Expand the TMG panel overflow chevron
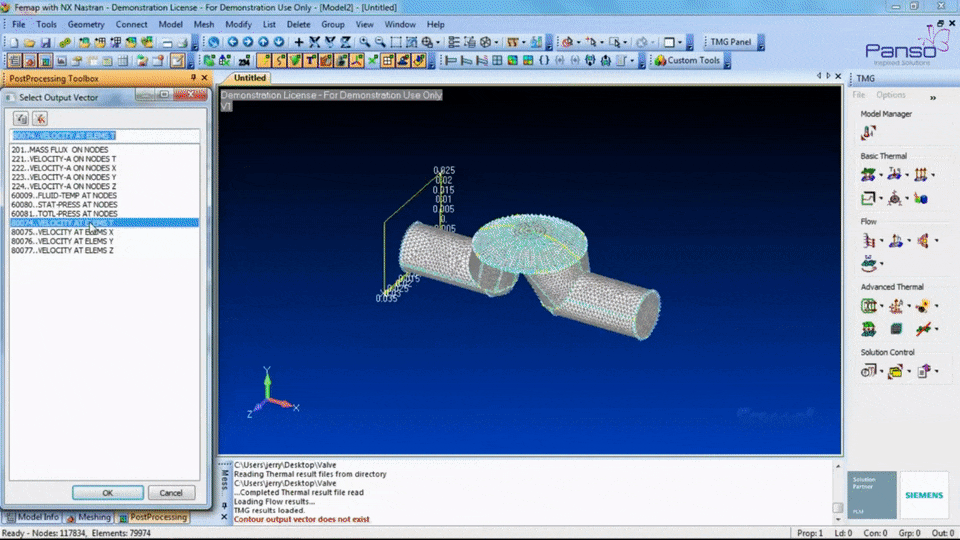Viewport: 960px width, 540px height. [x=933, y=98]
